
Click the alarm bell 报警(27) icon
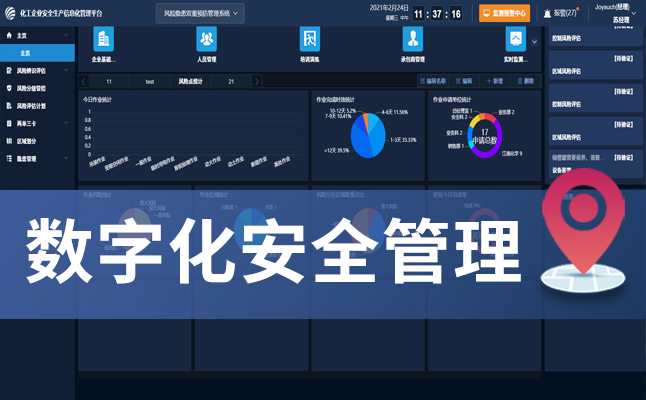pos(548,14)
